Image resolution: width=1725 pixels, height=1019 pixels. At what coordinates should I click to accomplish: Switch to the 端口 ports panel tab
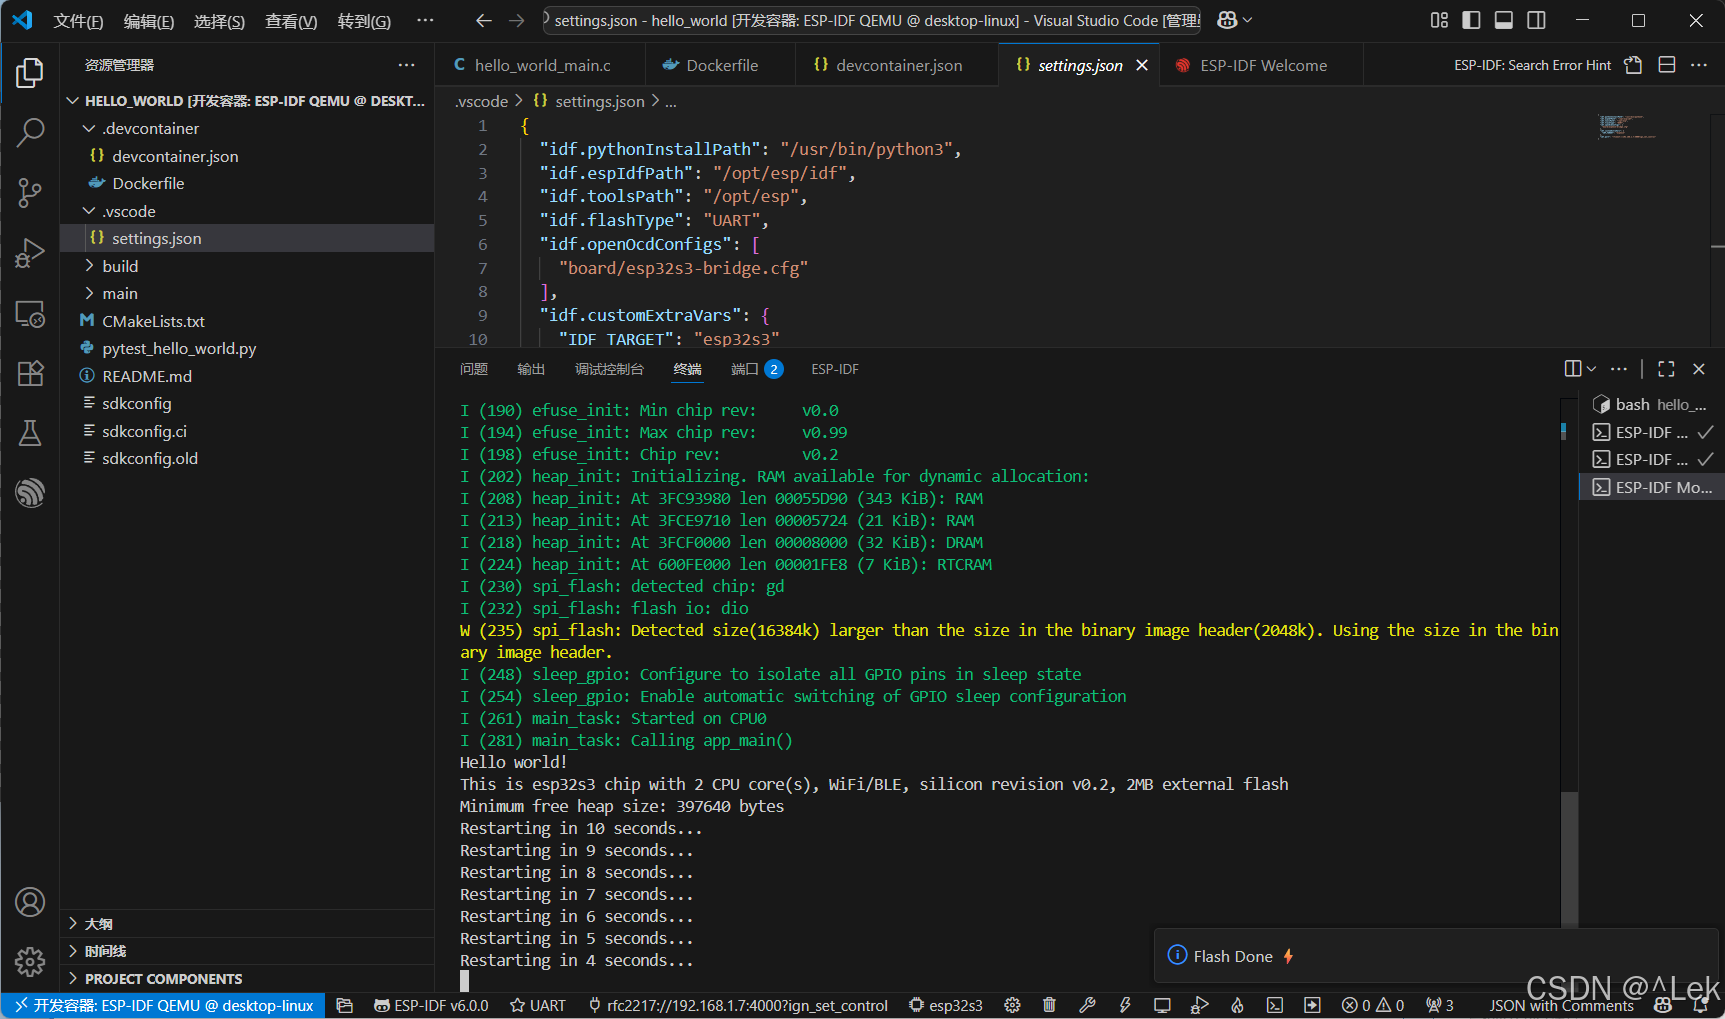pos(757,369)
